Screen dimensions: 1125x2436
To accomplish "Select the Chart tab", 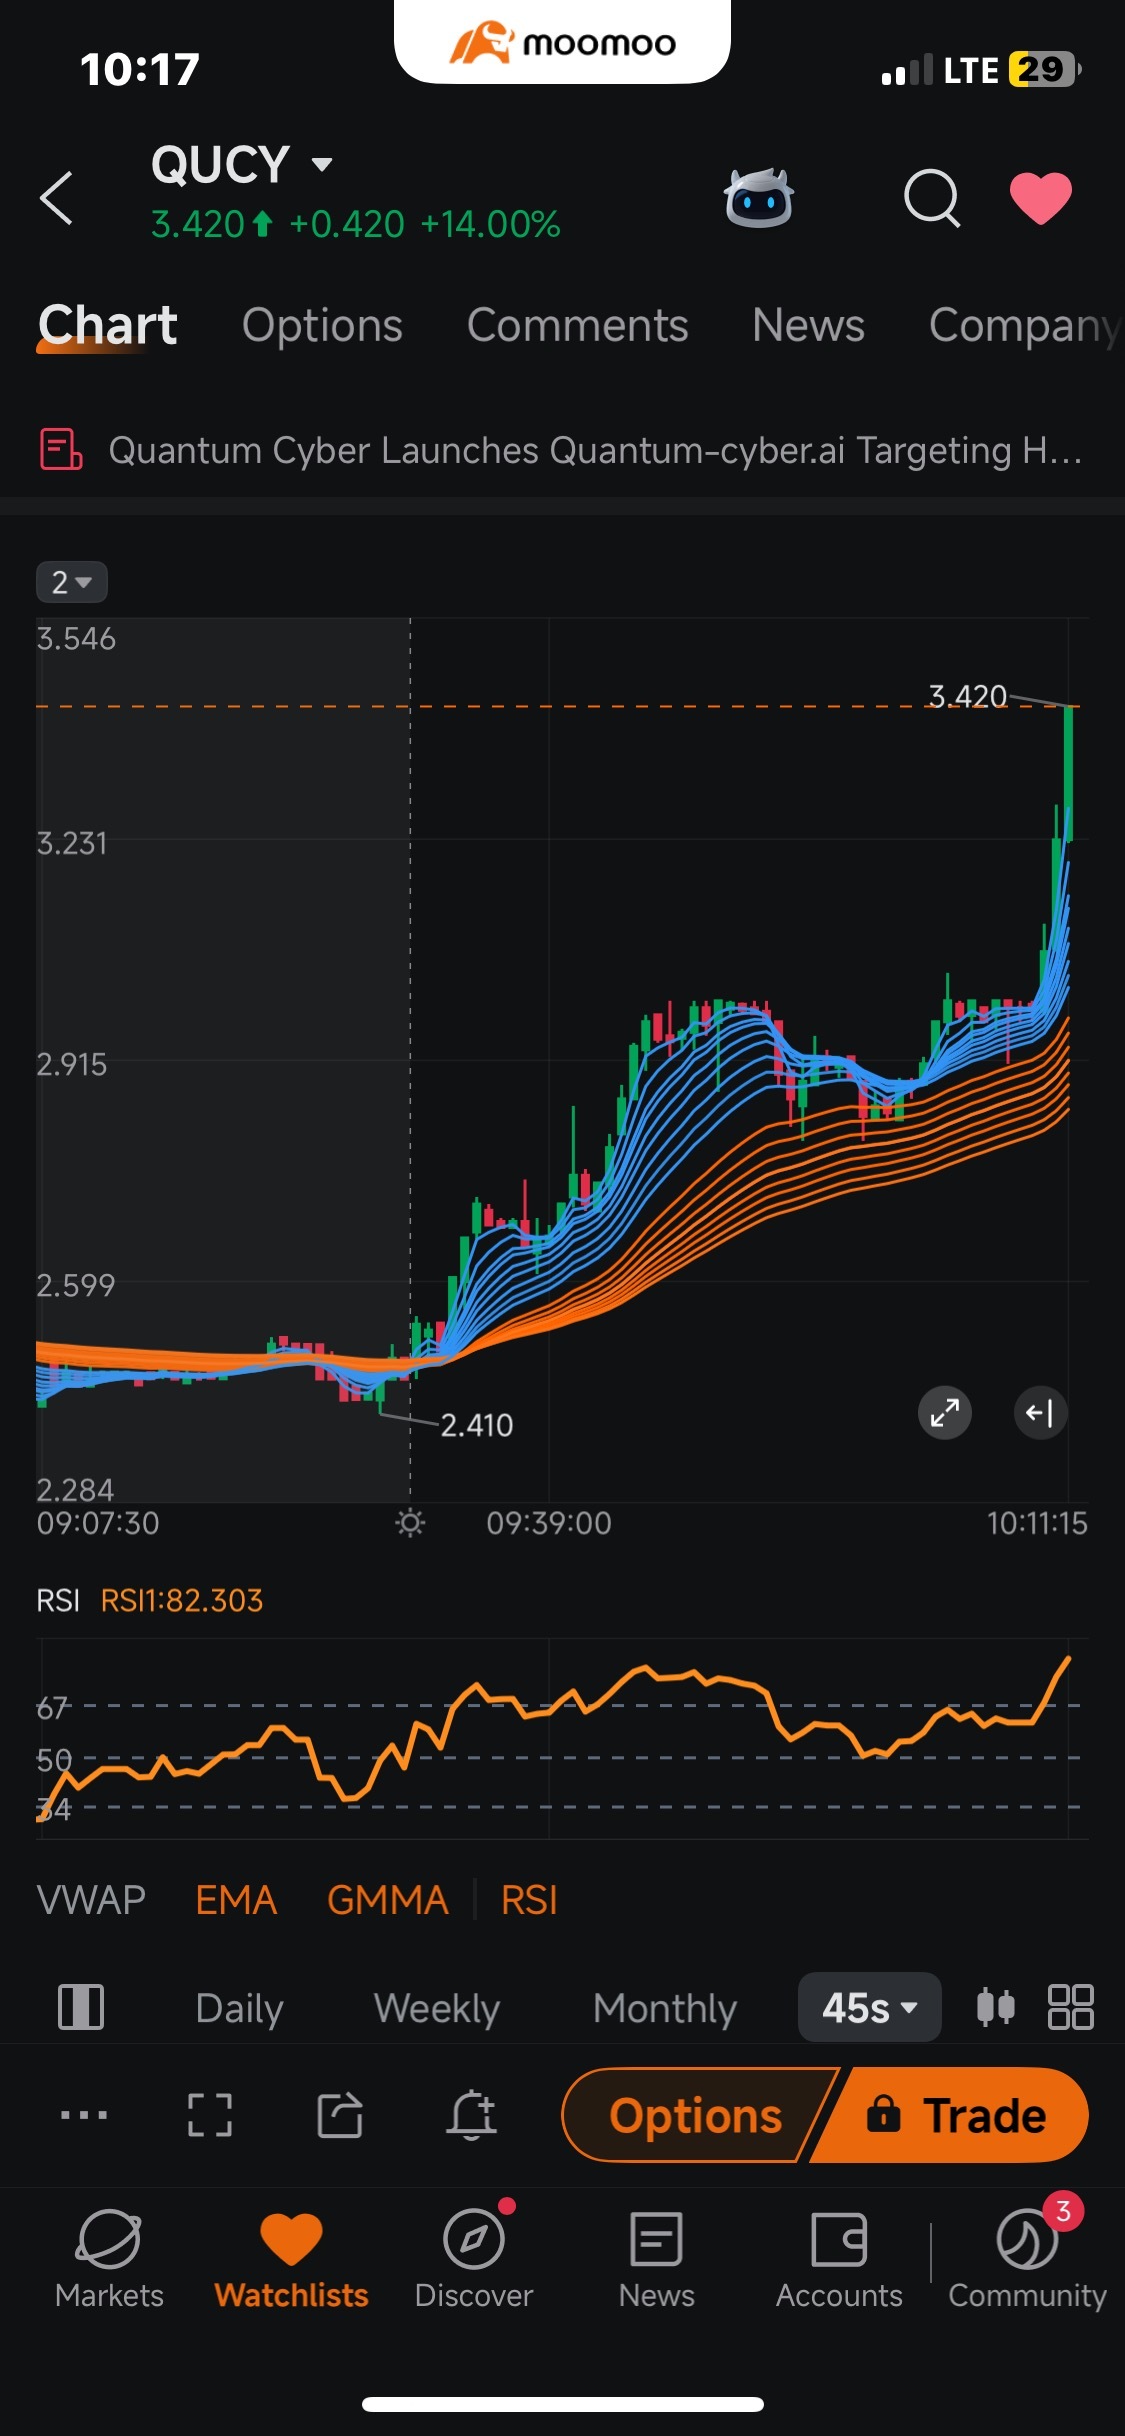I will [x=107, y=326].
